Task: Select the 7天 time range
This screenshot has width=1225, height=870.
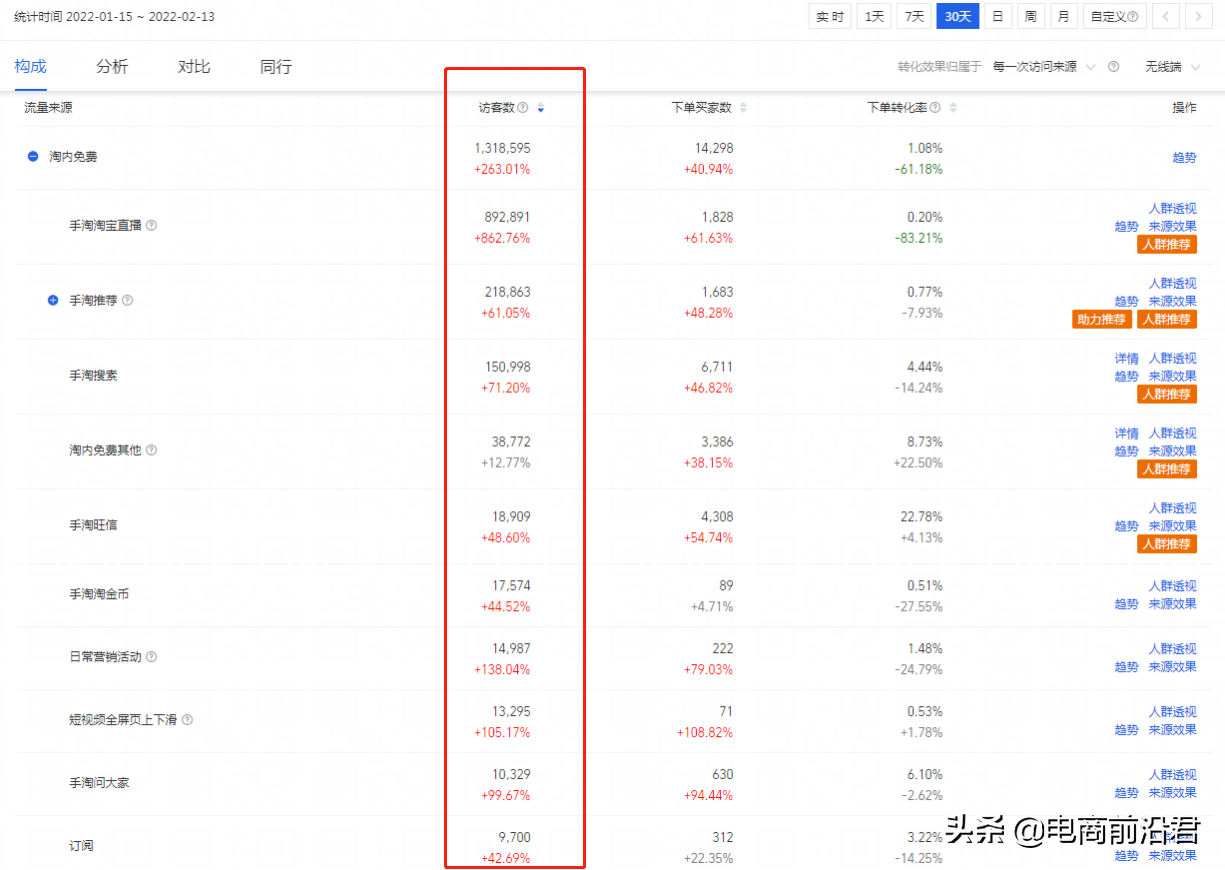Action: [x=913, y=16]
